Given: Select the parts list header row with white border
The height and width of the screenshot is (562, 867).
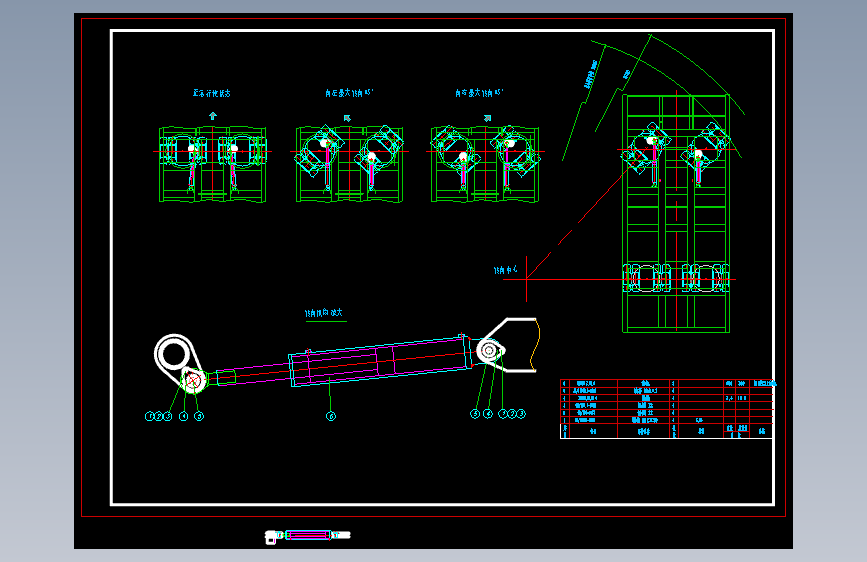Looking at the screenshot, I should click(666, 431).
